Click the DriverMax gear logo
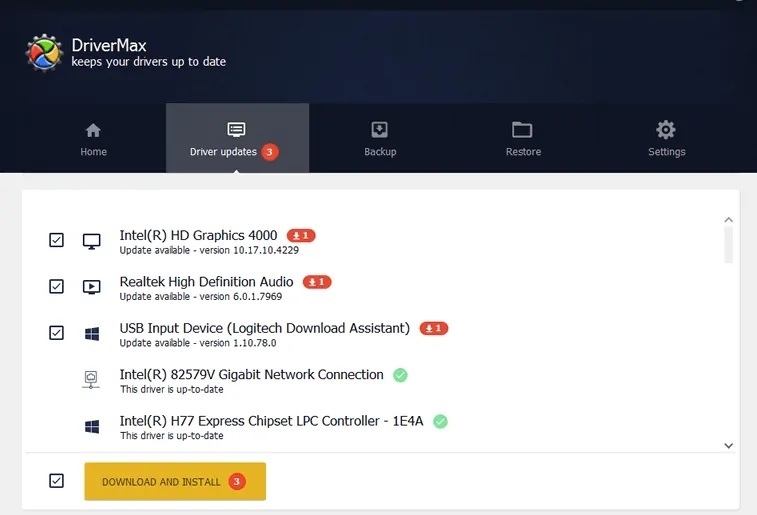This screenshot has height=515, width=757. 44,53
